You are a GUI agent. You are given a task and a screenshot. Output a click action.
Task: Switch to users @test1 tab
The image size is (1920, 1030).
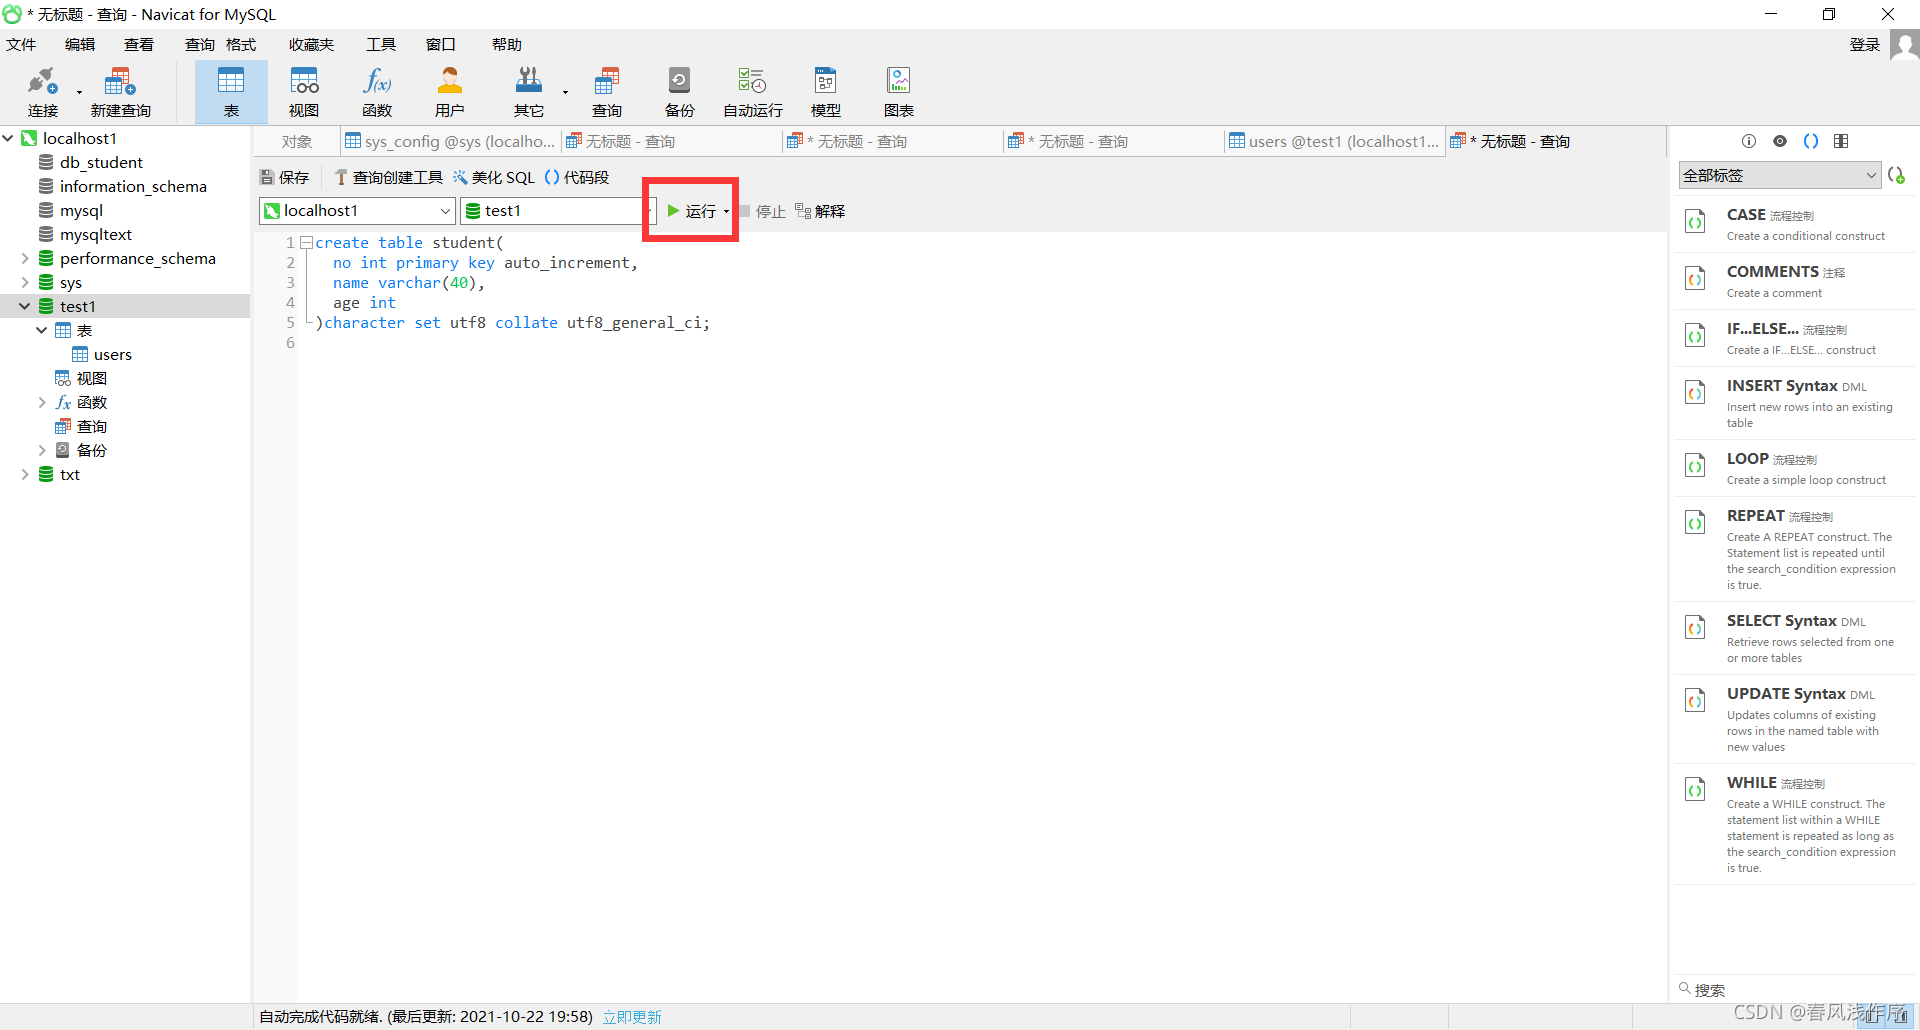pyautogui.click(x=1334, y=142)
